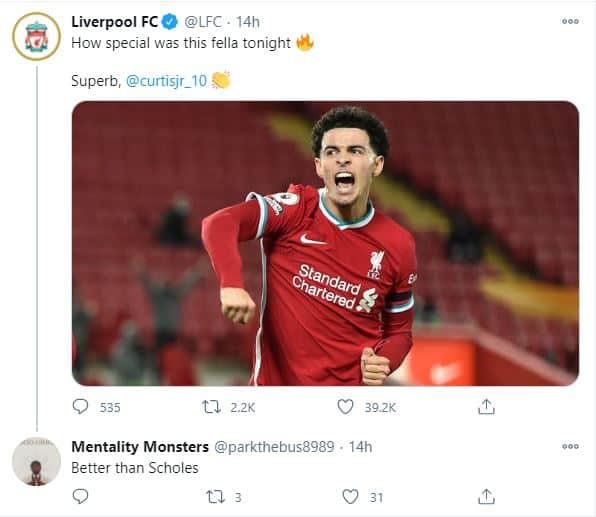Open the @curtisjr_10 mention link

(x=166, y=81)
